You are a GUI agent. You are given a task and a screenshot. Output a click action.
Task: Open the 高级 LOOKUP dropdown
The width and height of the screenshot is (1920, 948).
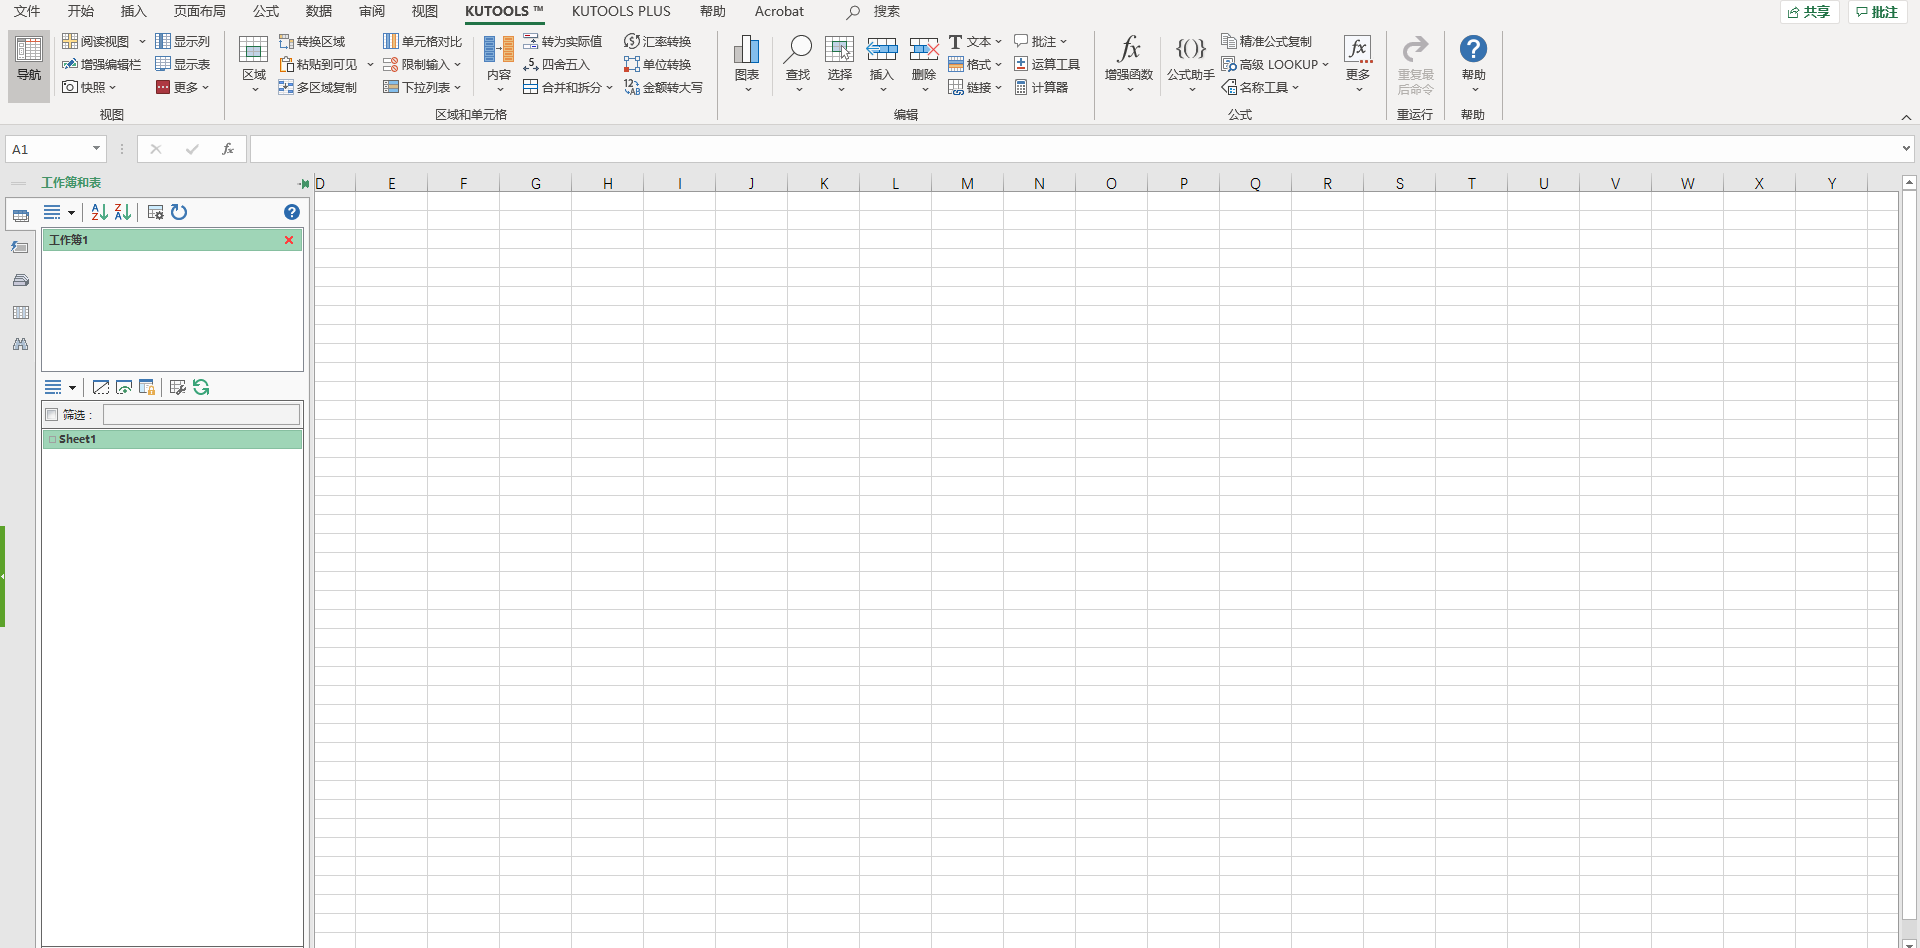pos(1275,64)
